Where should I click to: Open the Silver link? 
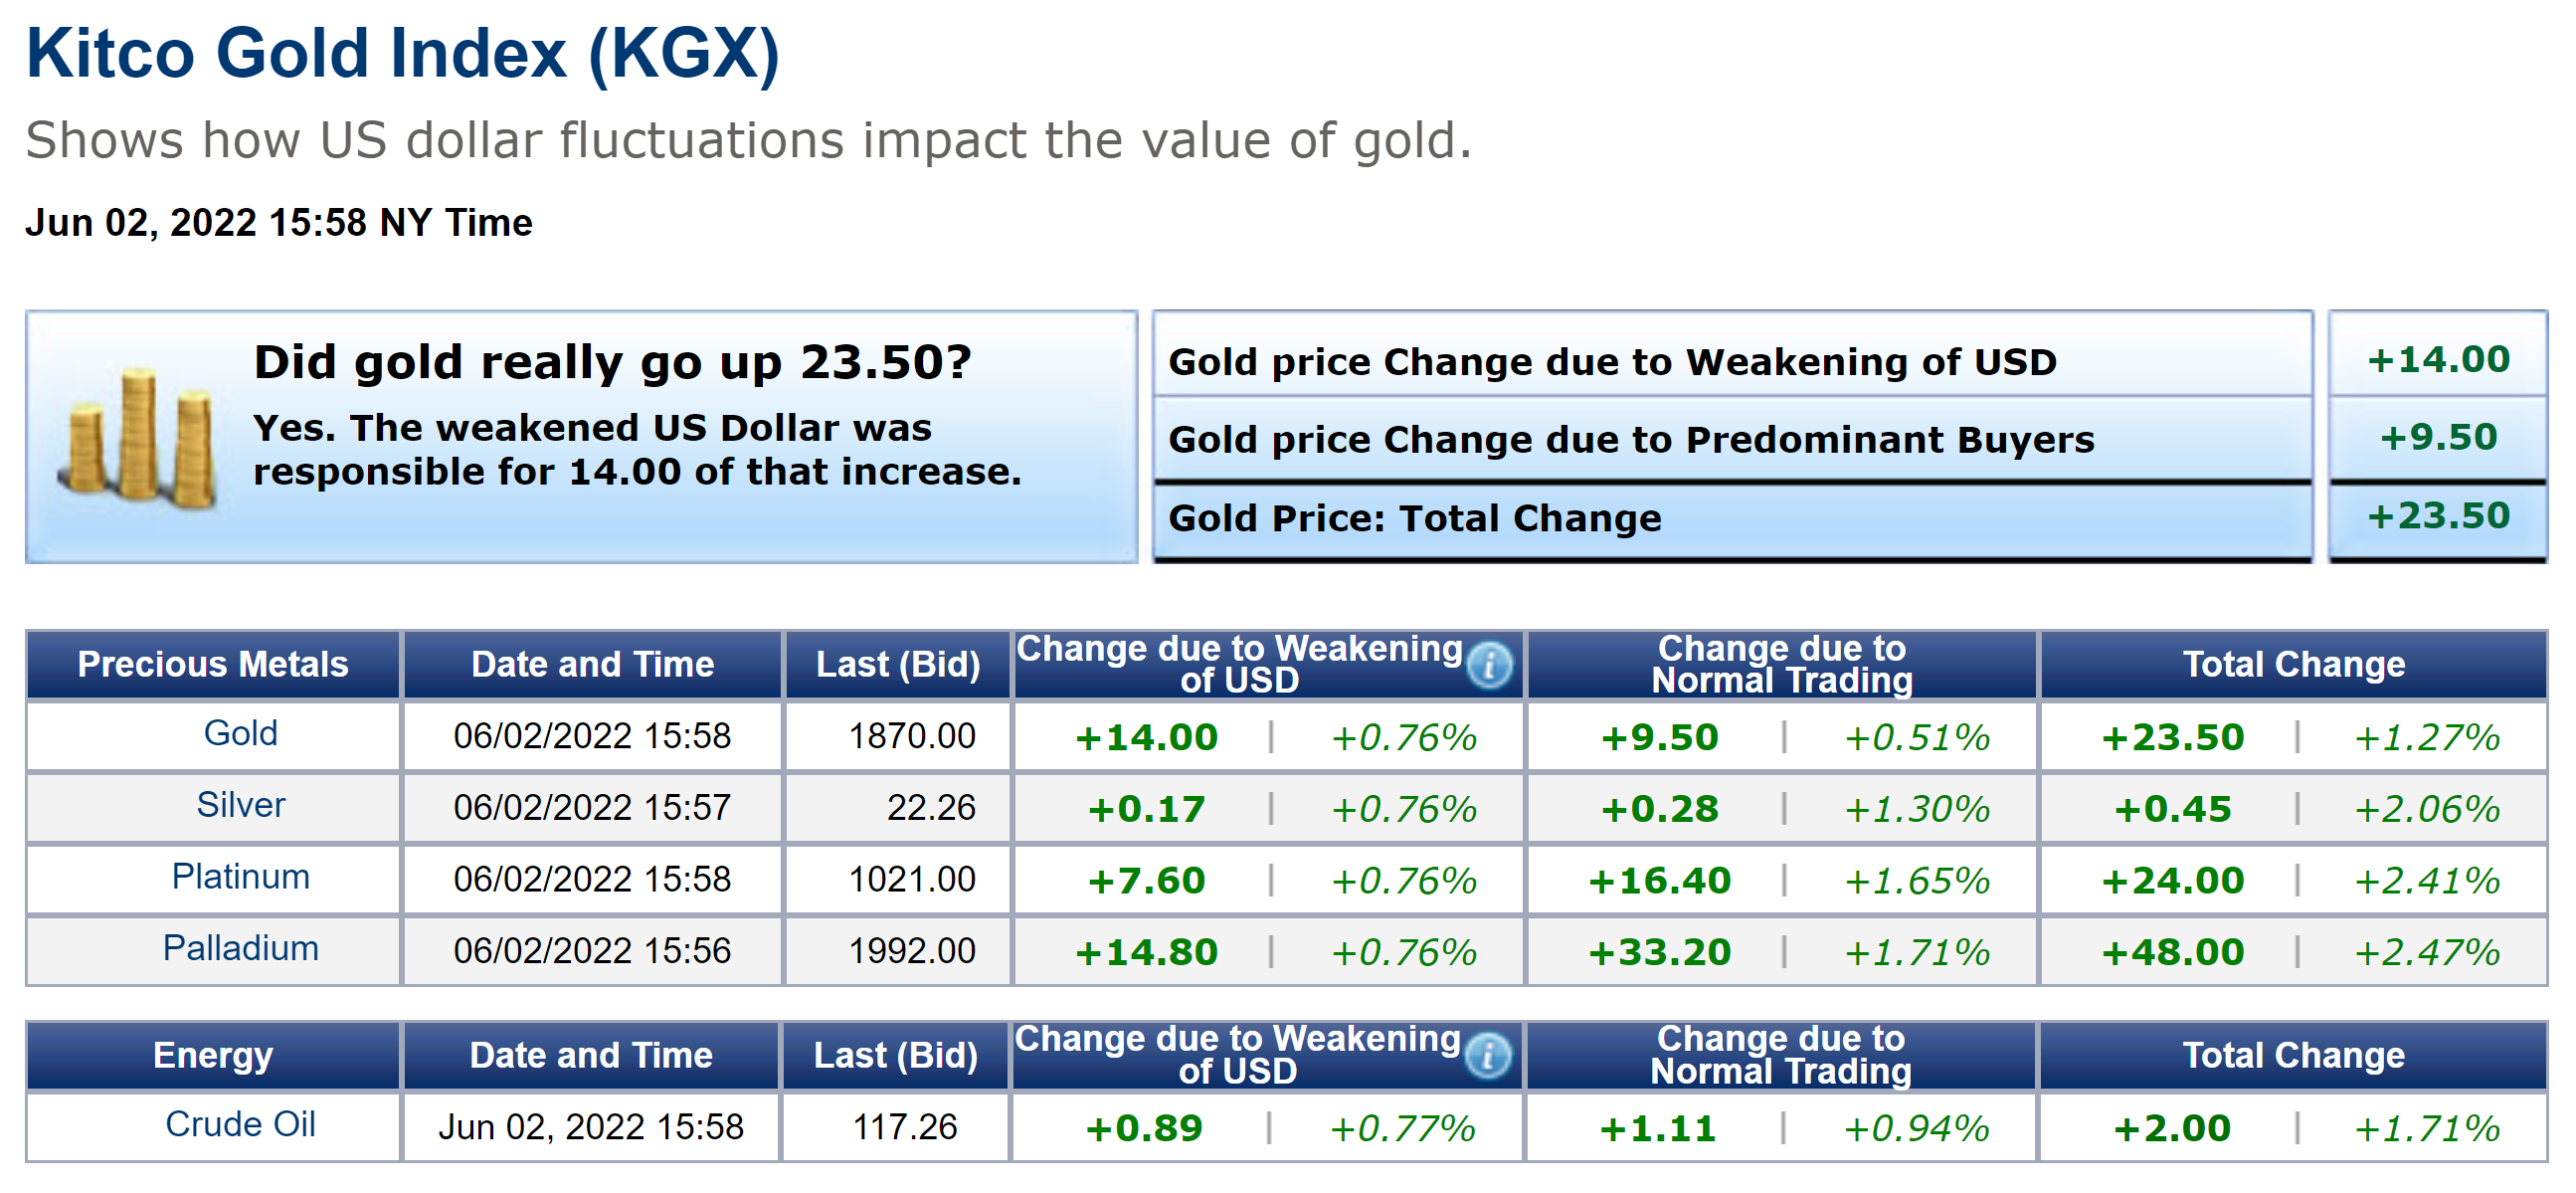(240, 806)
